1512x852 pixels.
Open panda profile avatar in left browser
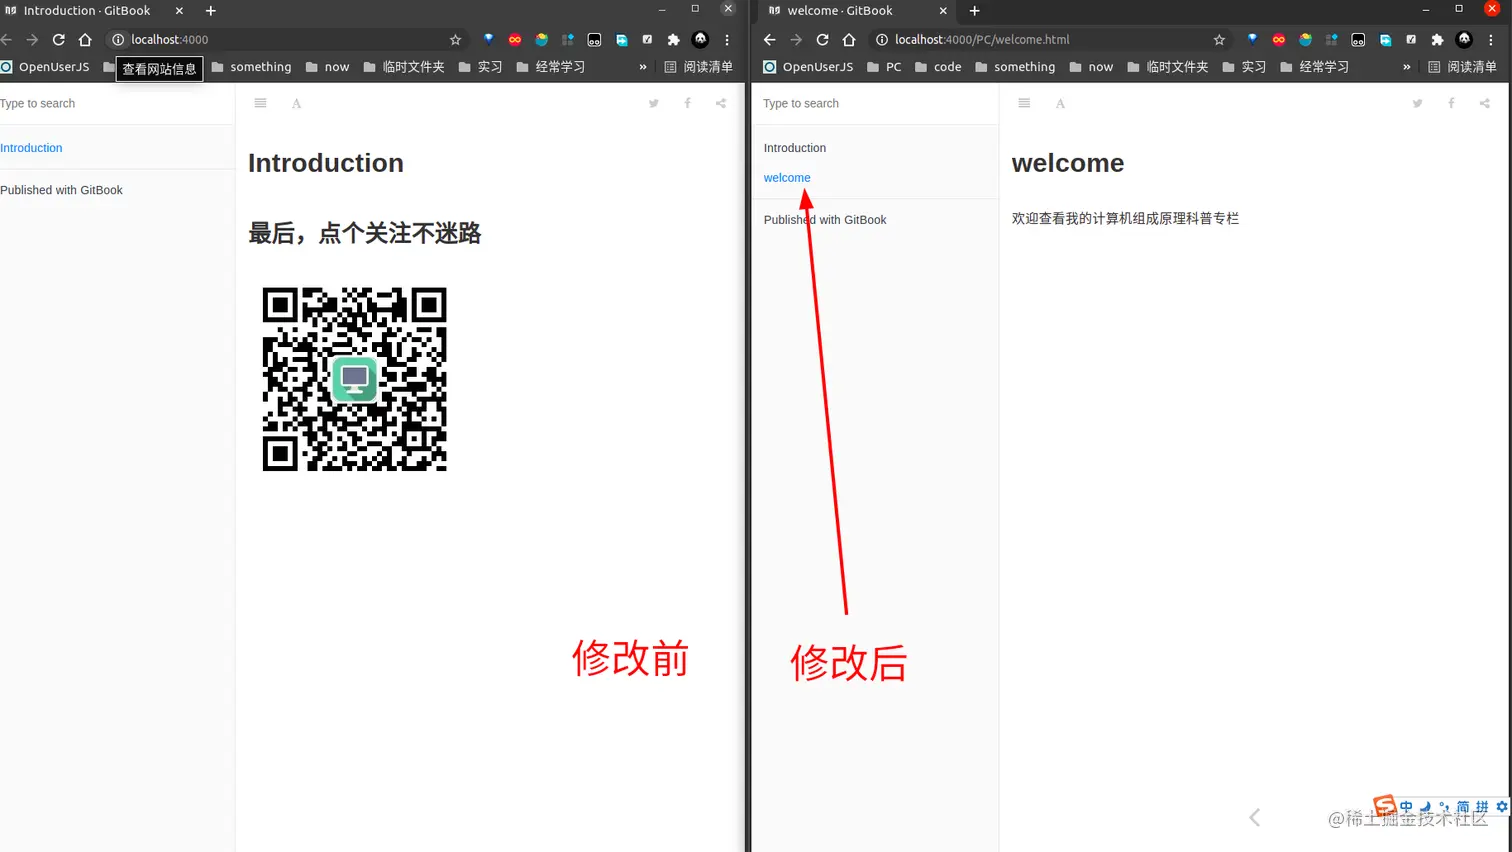tap(700, 40)
